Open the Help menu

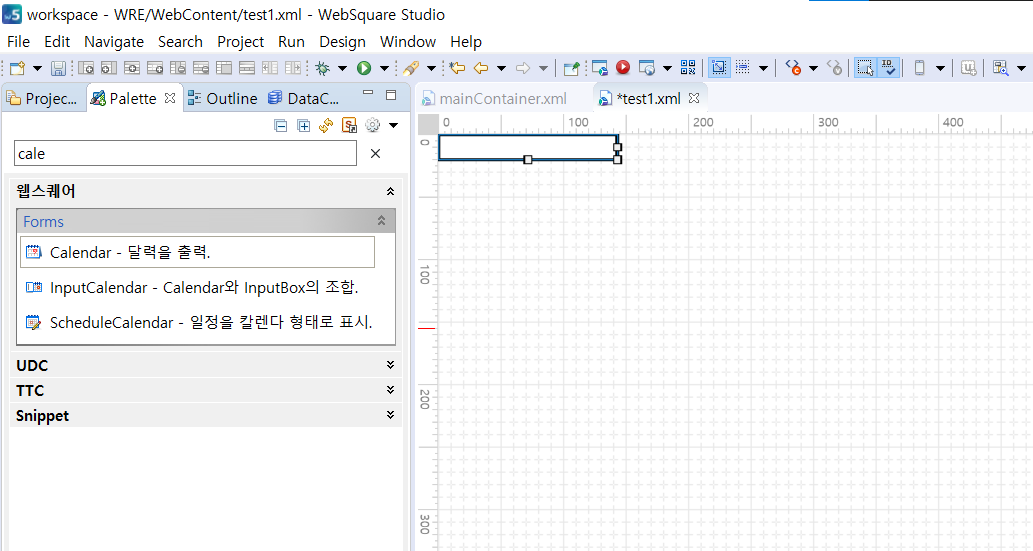[466, 42]
